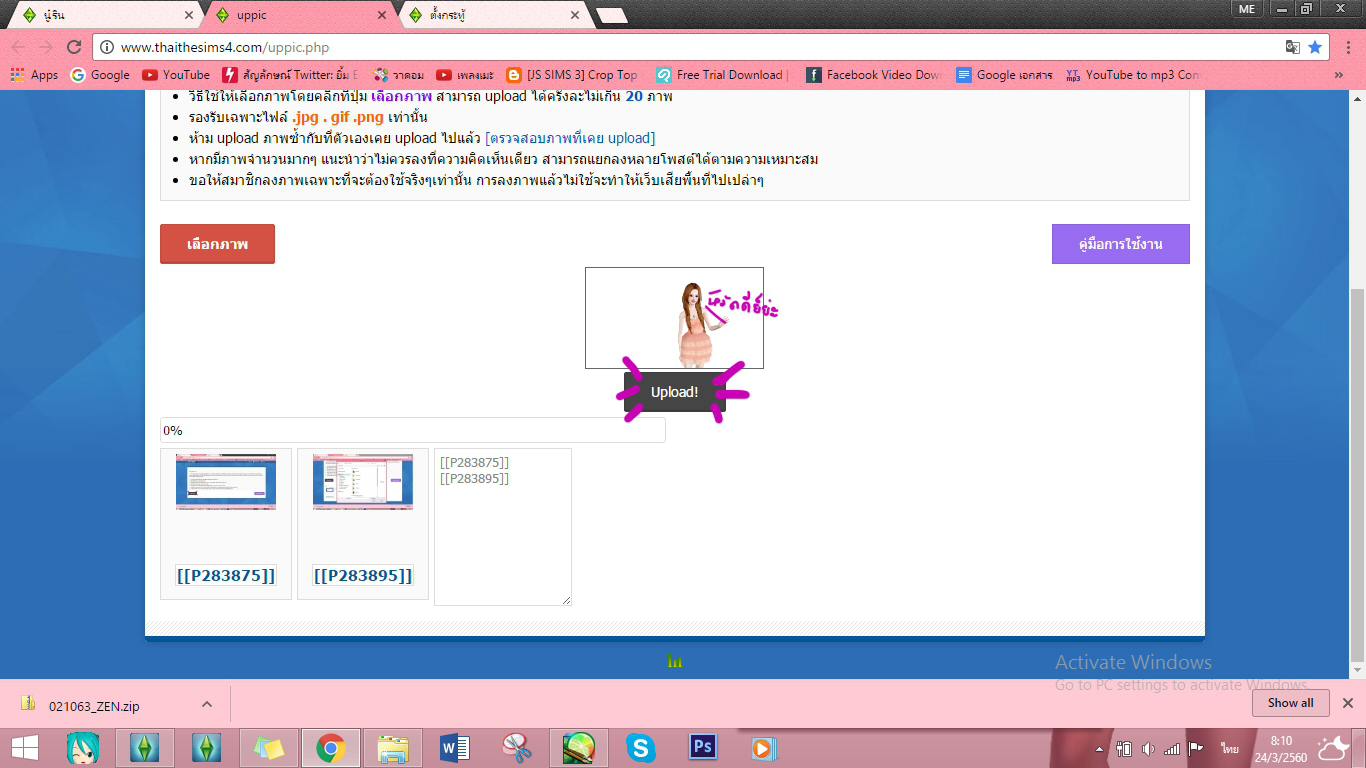The width and height of the screenshot is (1366, 768).
Task: Select the P283875 screenshot thumbnail
Action: [226, 482]
